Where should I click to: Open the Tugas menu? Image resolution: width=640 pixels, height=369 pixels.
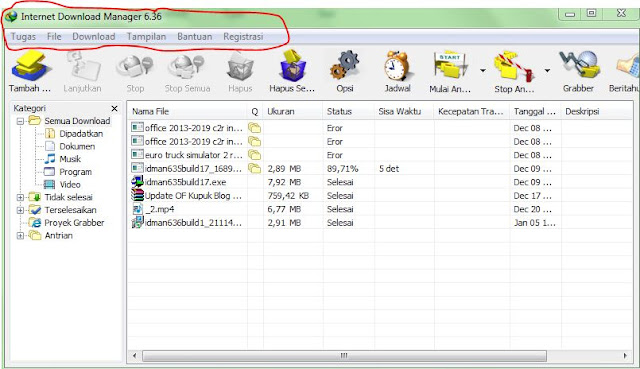[x=23, y=36]
